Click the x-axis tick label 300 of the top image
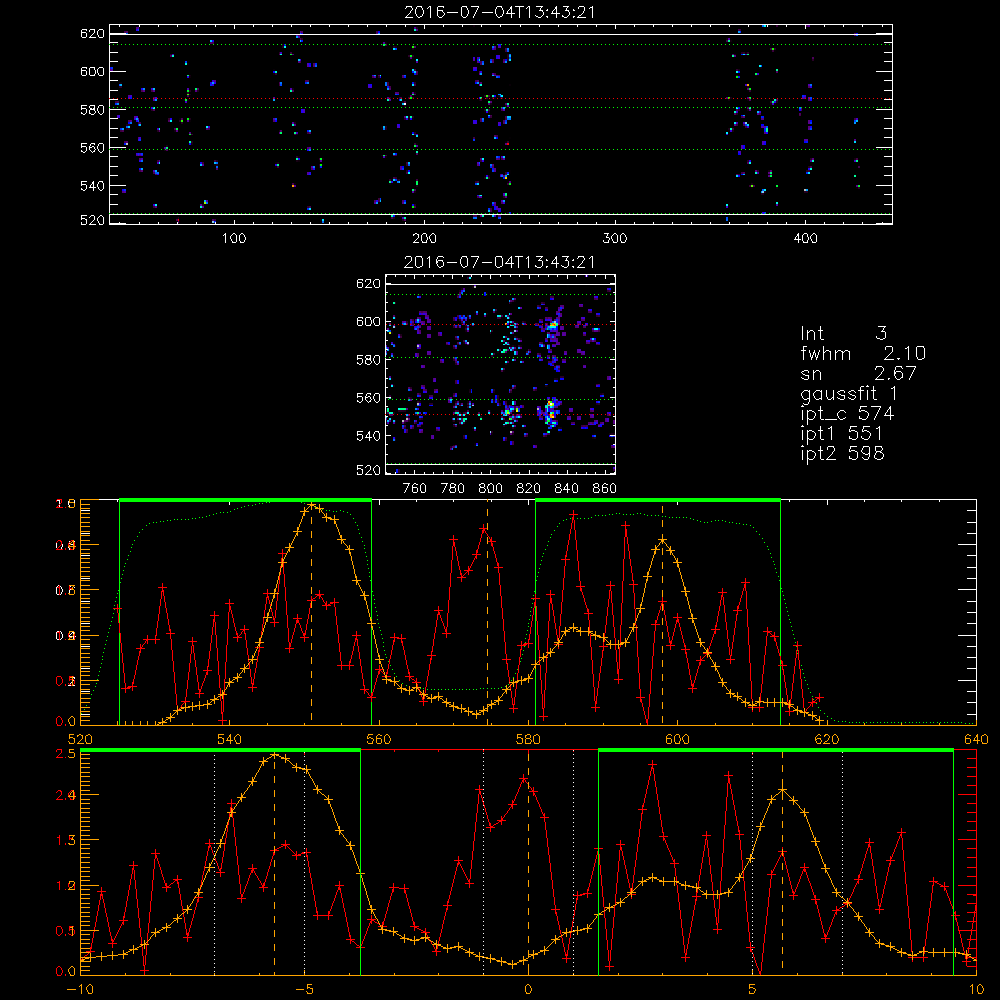This screenshot has width=1000, height=1000. 615,239
